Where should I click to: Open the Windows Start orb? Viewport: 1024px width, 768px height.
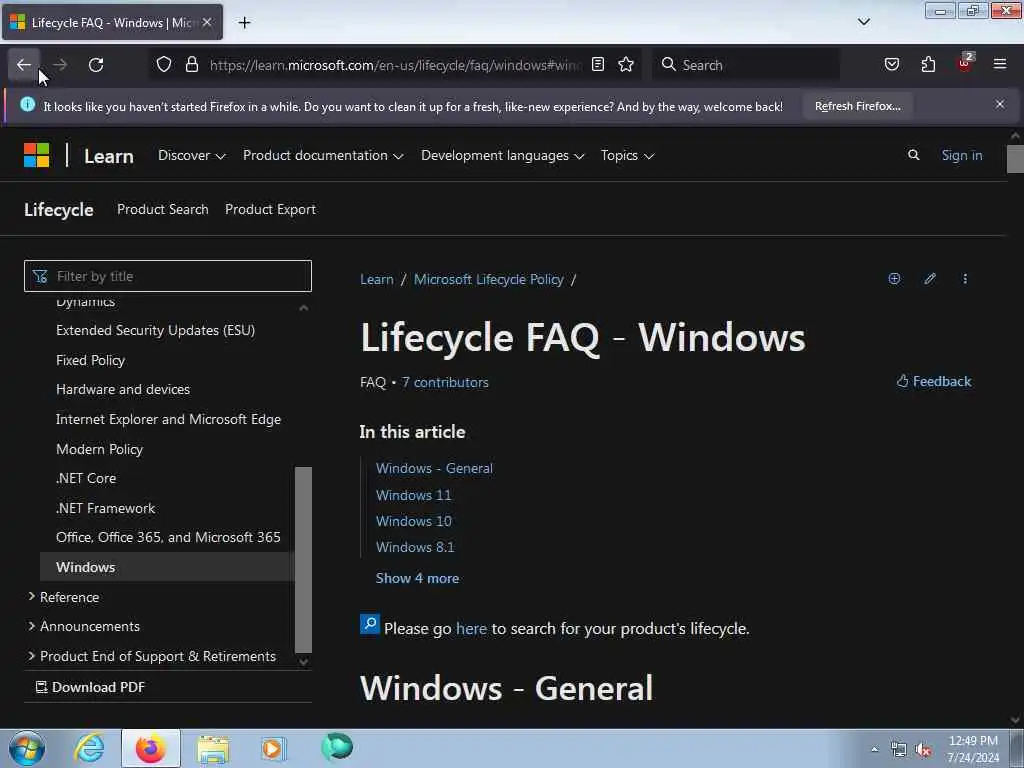tap(27, 748)
